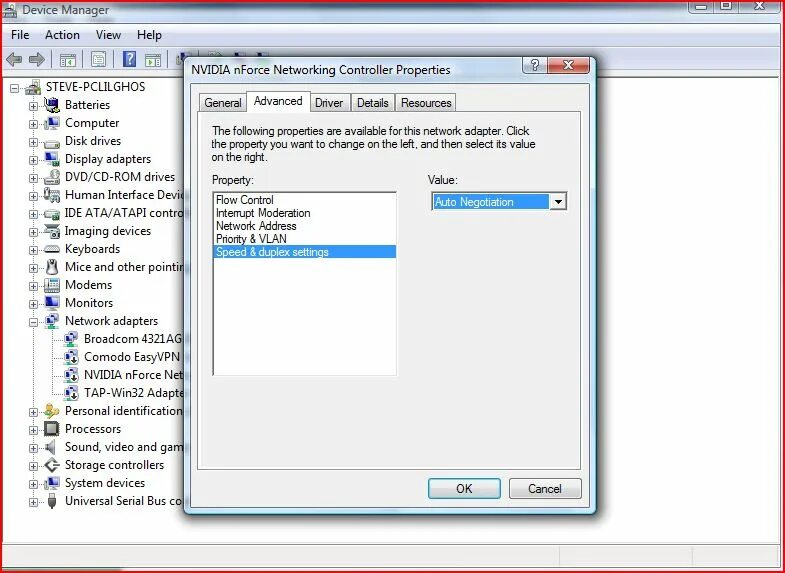785x573 pixels.
Task: Select Speed & duplex settings property
Action: (304, 252)
